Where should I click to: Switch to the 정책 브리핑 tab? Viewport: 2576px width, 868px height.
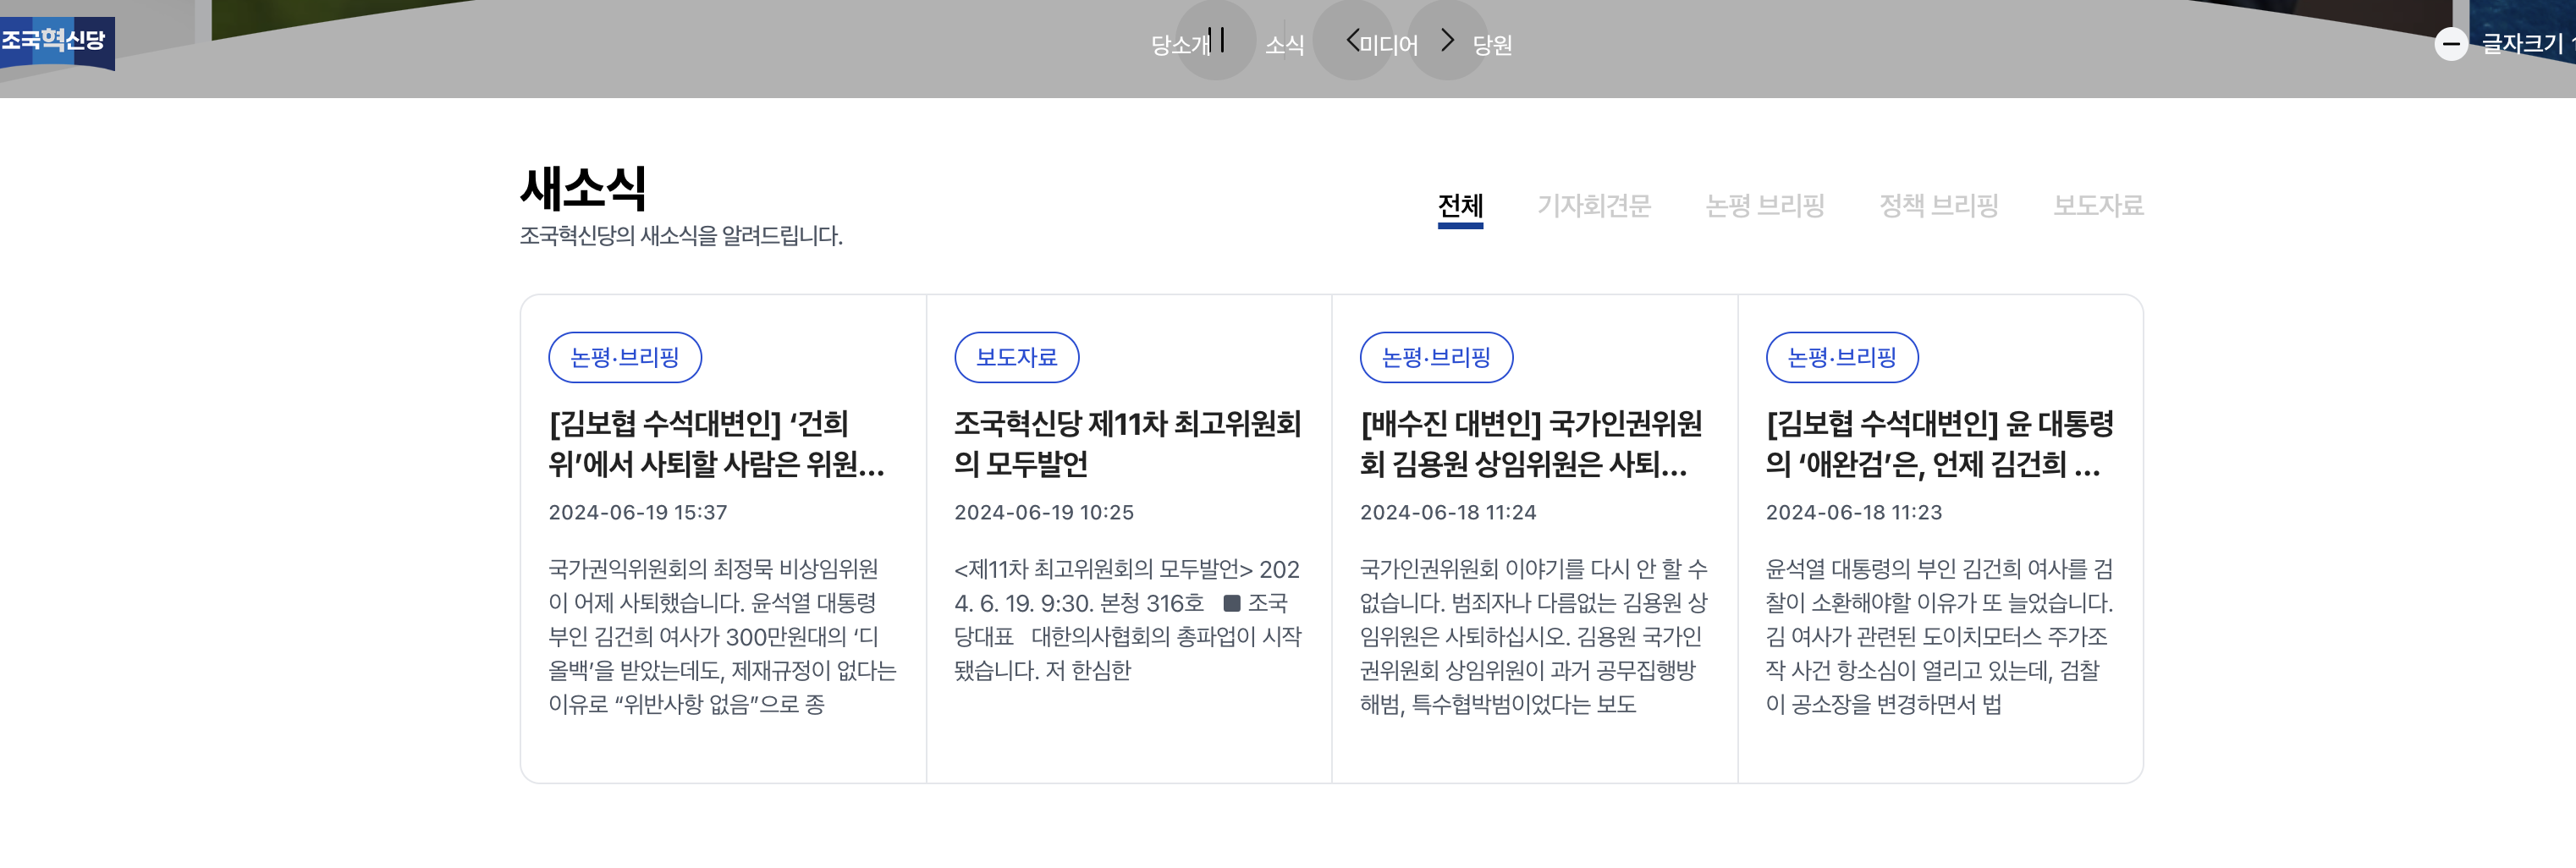(1939, 206)
